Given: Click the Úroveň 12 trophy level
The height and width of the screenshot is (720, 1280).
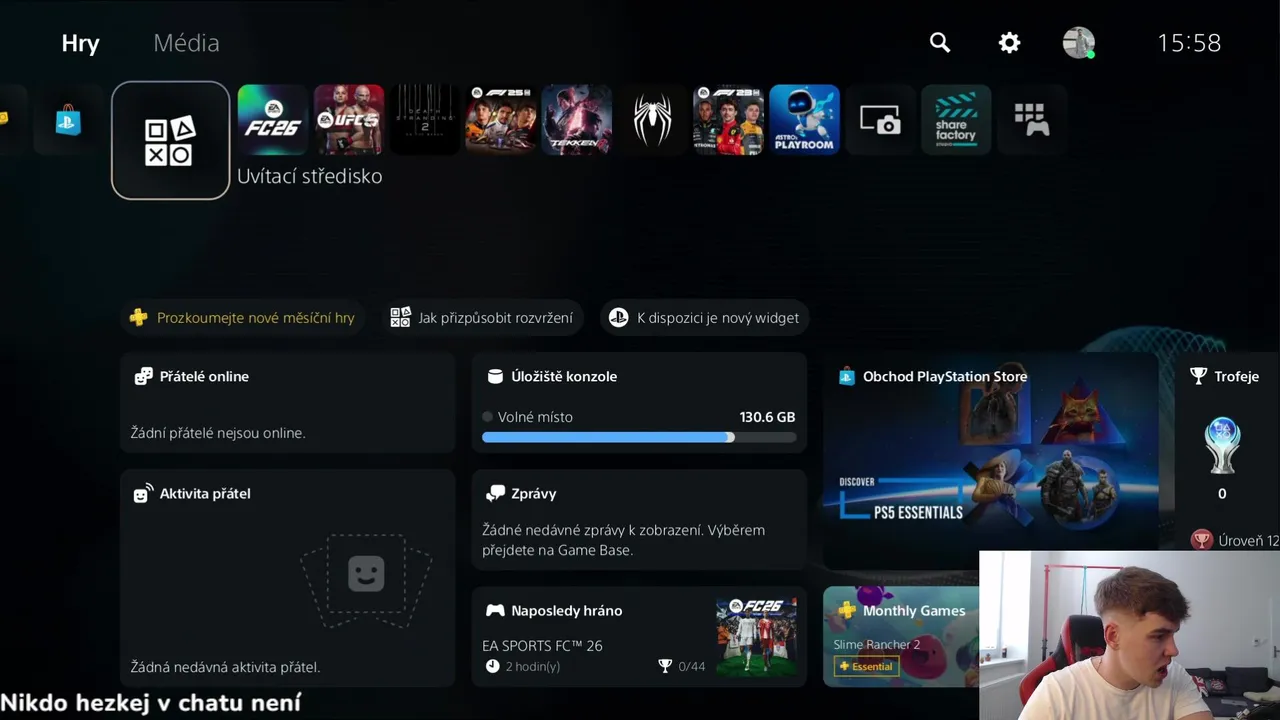Looking at the screenshot, I should pyautogui.click(x=1235, y=540).
